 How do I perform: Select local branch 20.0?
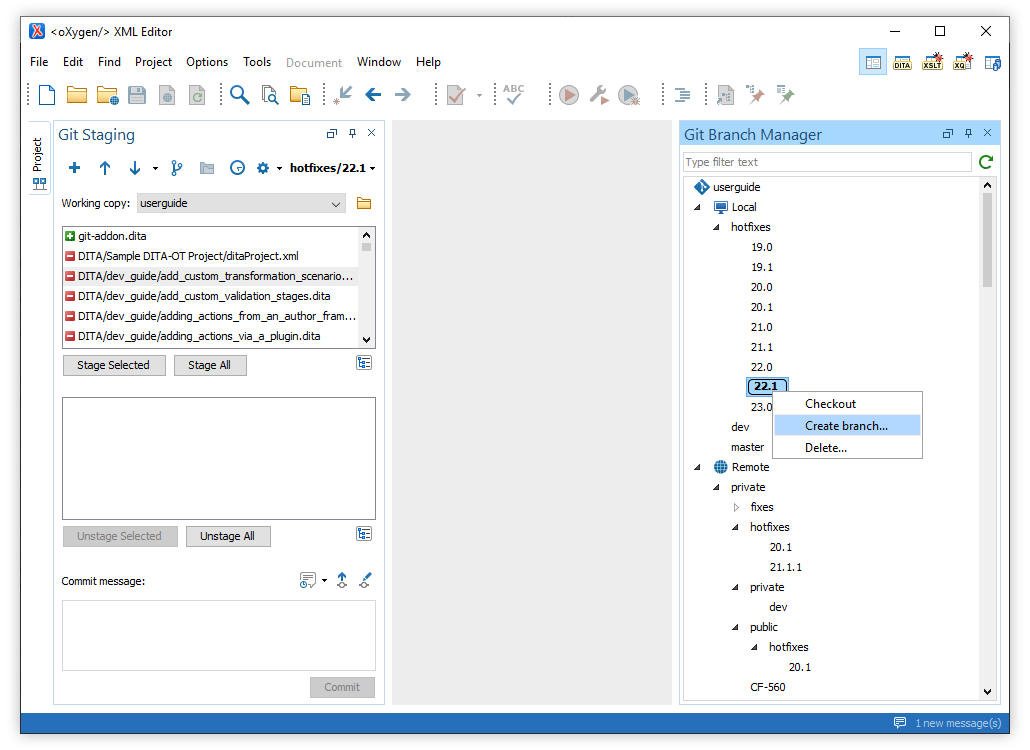point(762,287)
